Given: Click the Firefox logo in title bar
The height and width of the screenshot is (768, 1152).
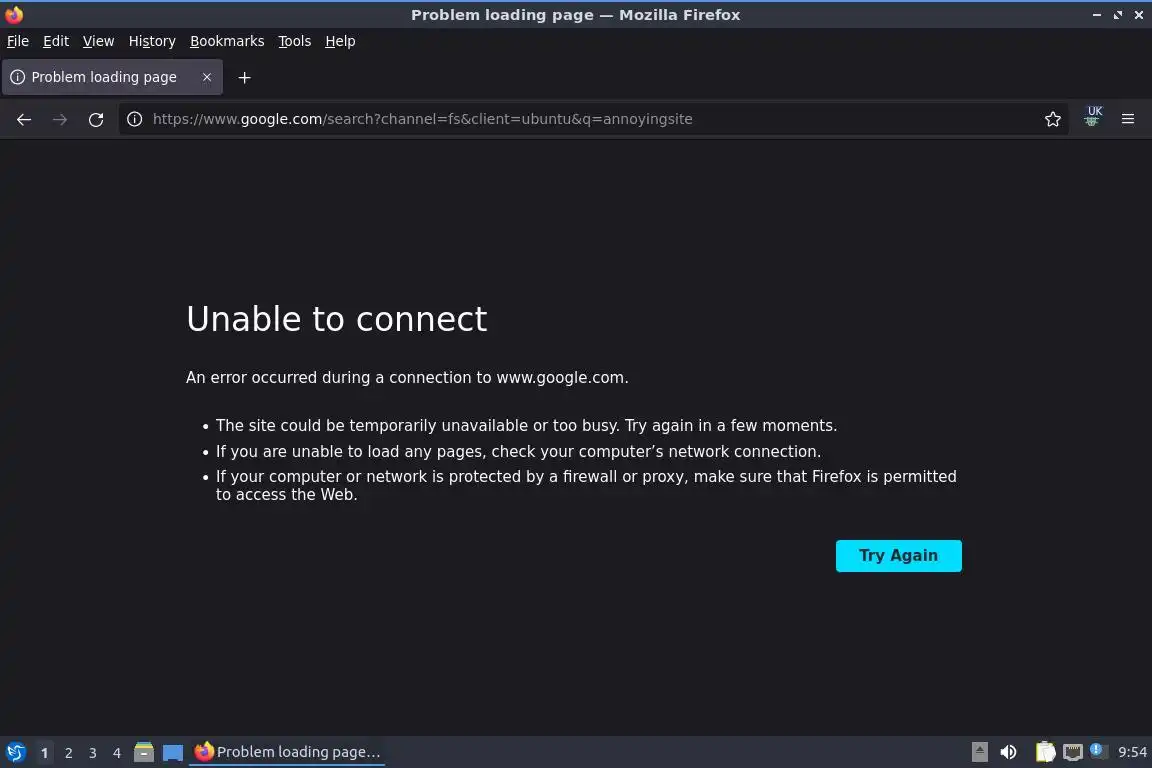Looking at the screenshot, I should (14, 15).
